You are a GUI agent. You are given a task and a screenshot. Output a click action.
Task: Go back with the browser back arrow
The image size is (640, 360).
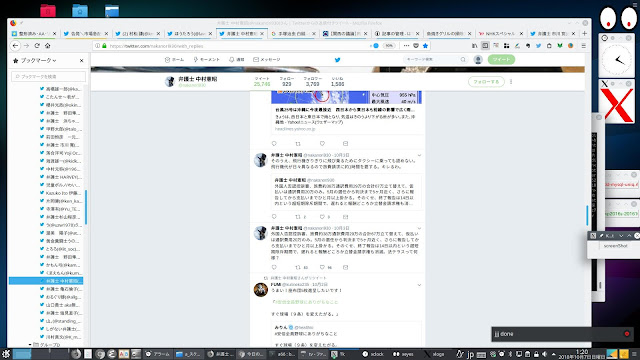[16, 46]
